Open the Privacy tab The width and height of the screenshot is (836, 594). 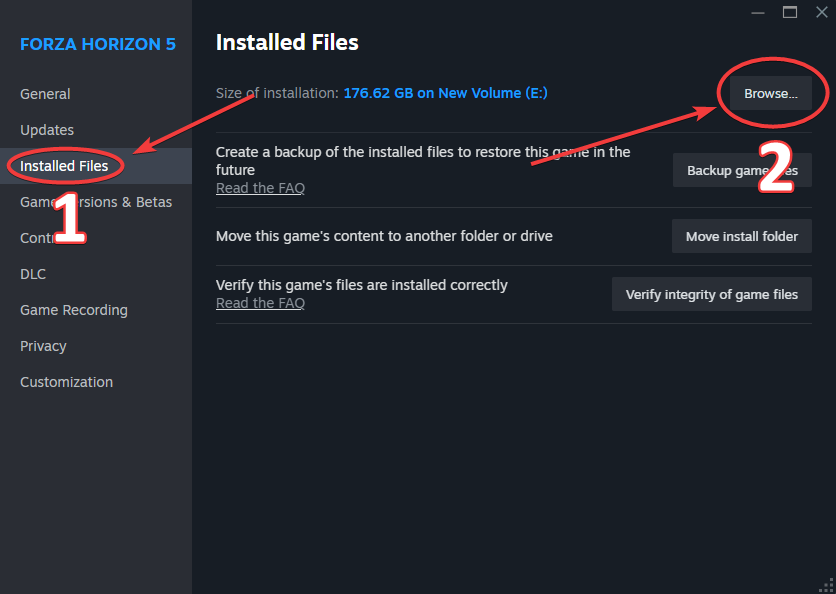(x=43, y=346)
